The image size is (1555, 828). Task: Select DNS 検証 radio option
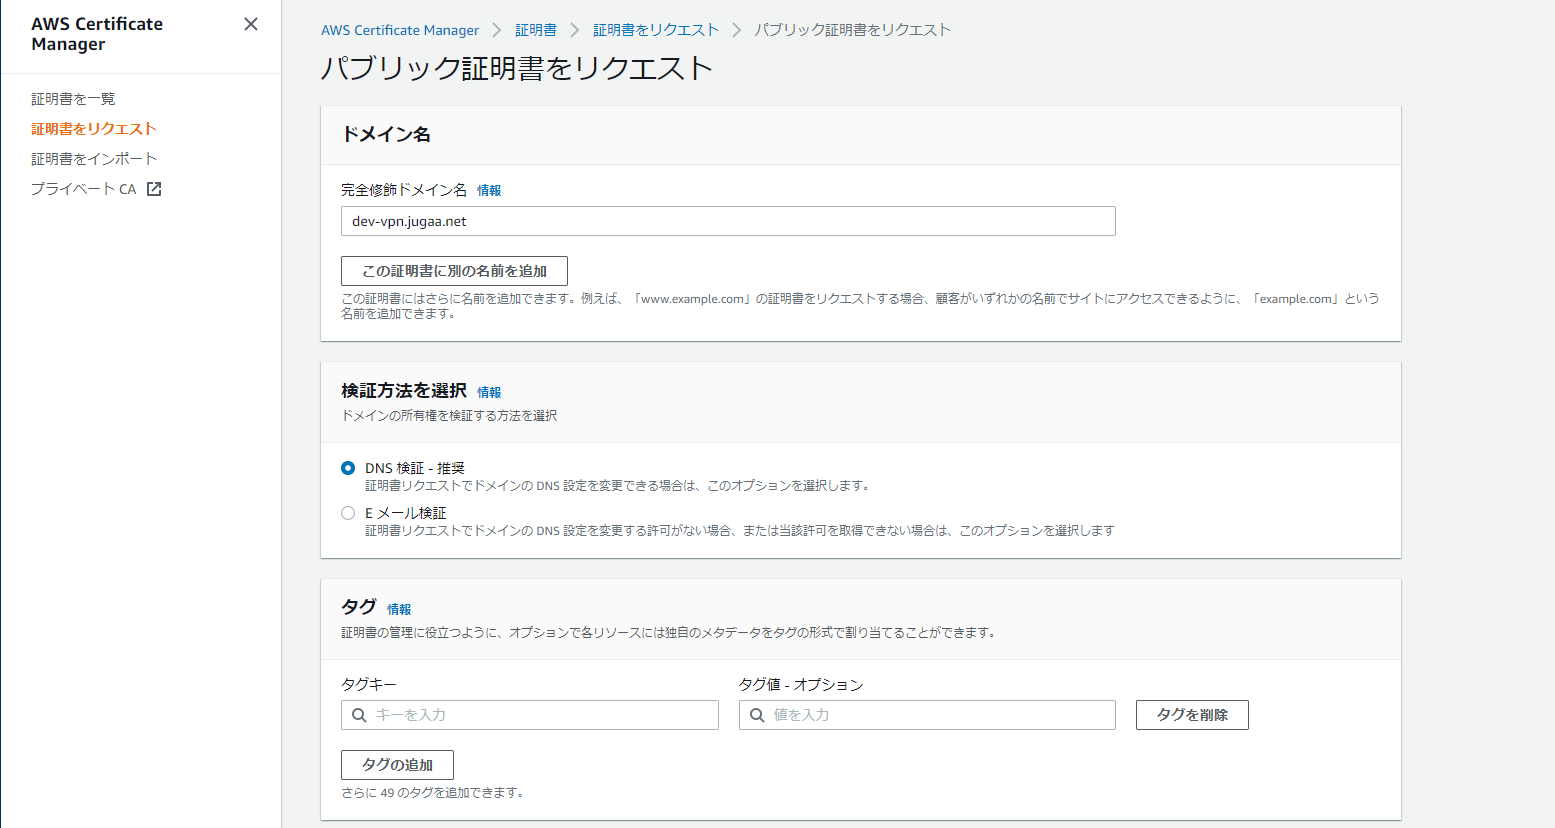[348, 468]
